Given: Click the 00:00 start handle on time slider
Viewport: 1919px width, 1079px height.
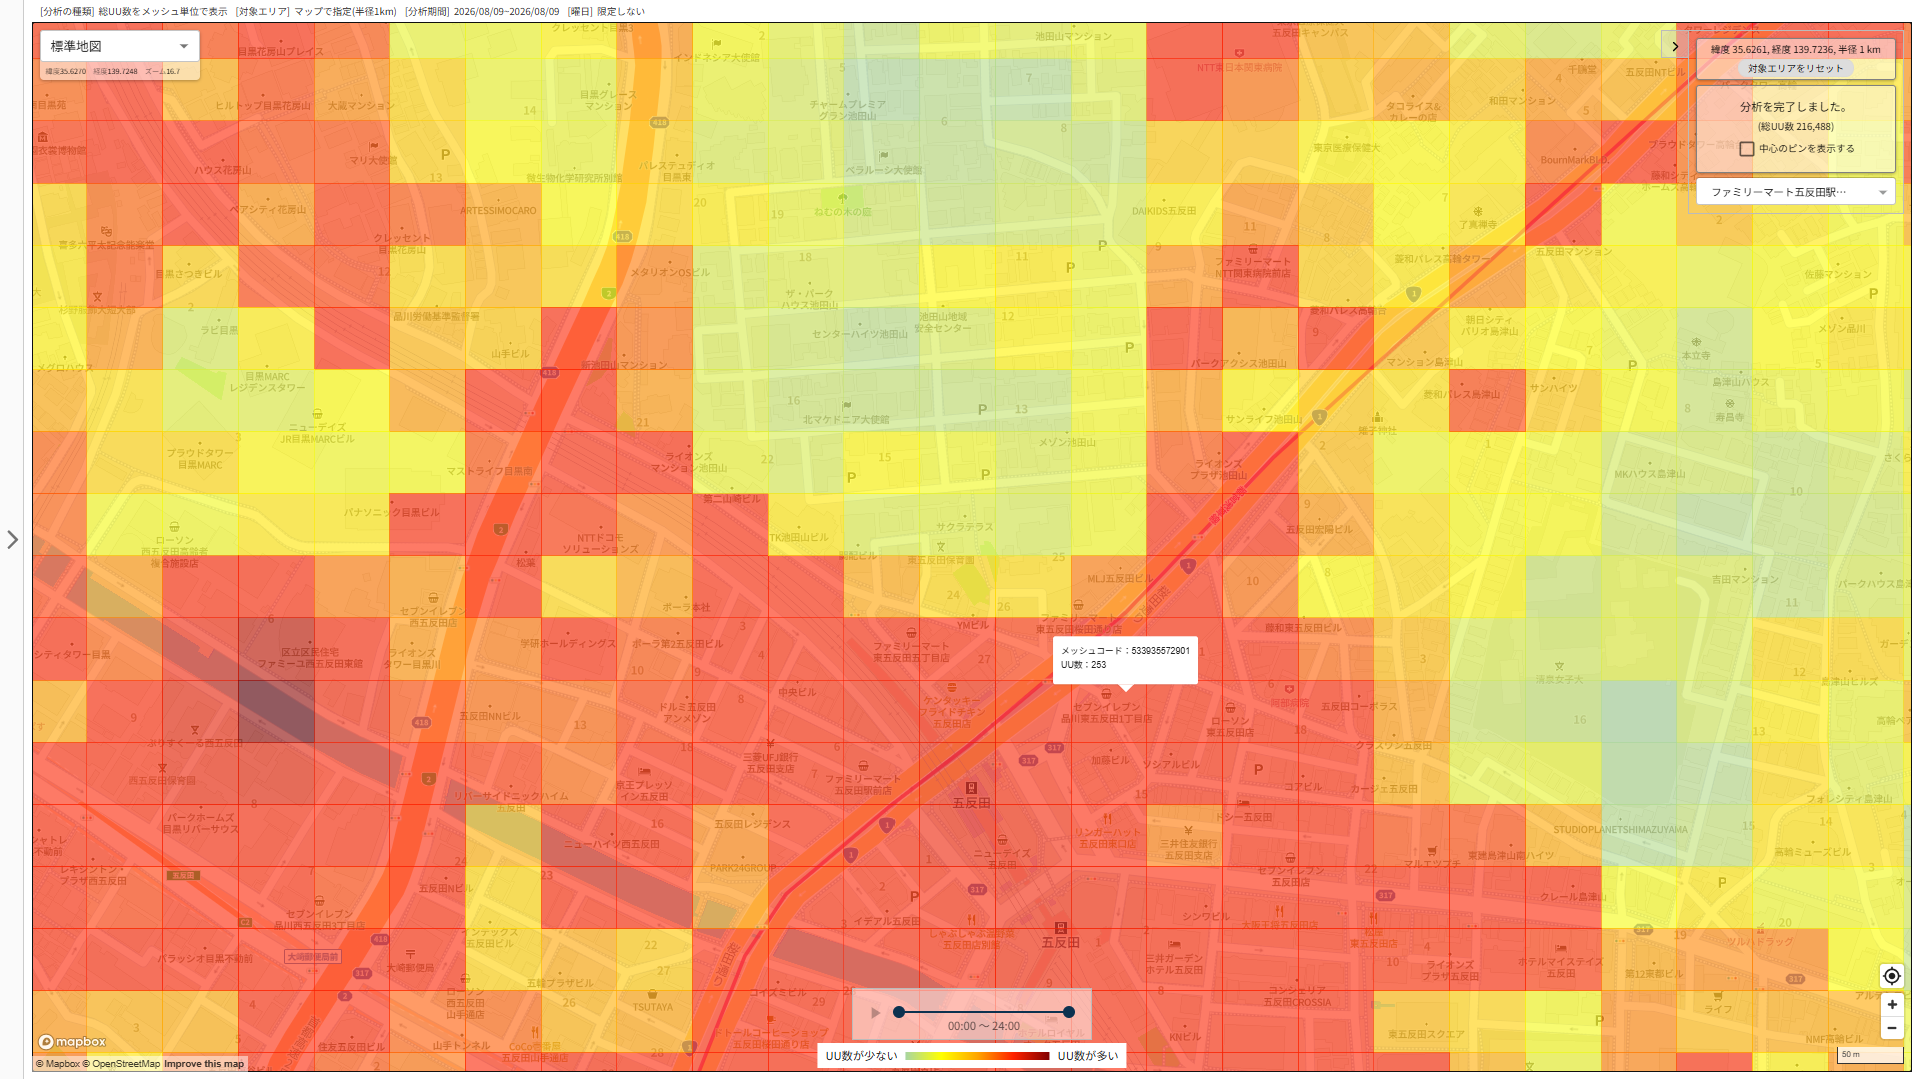Looking at the screenshot, I should [x=899, y=1012].
